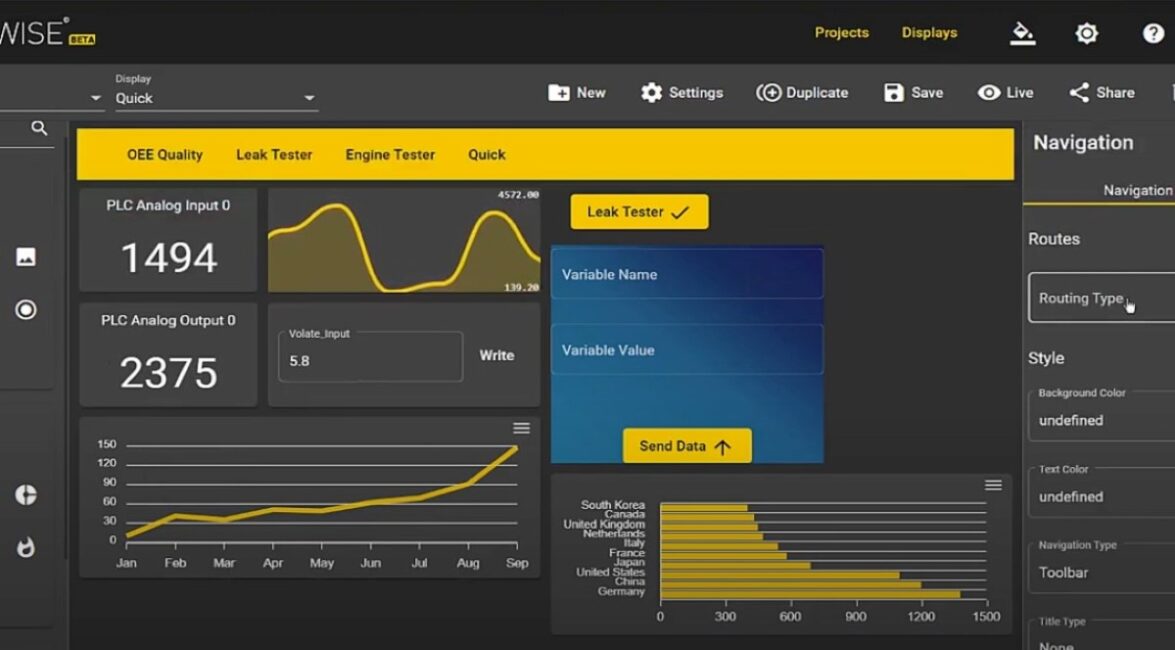Toggle Live view mode
The width and height of the screenshot is (1175, 650).
point(1005,92)
